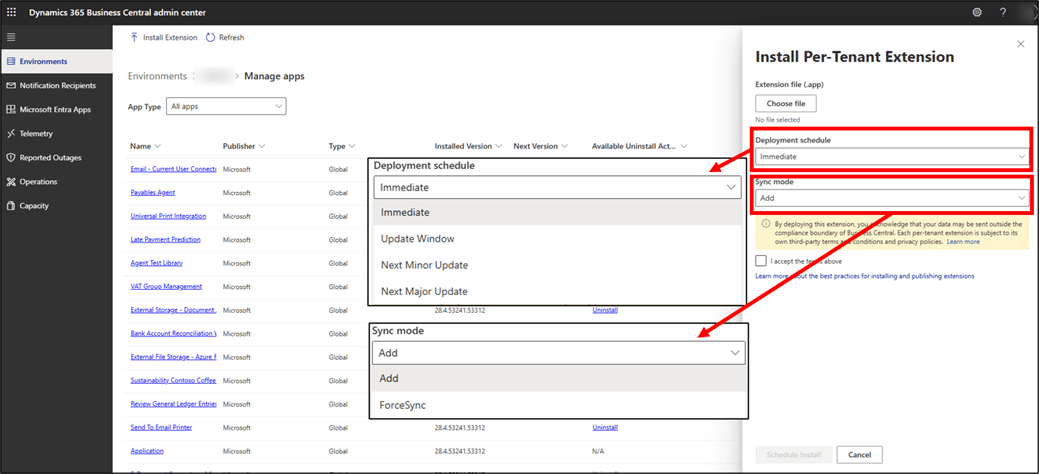Tick the 'I accept the terms above' checkbox
The height and width of the screenshot is (474, 1039).
761,261
